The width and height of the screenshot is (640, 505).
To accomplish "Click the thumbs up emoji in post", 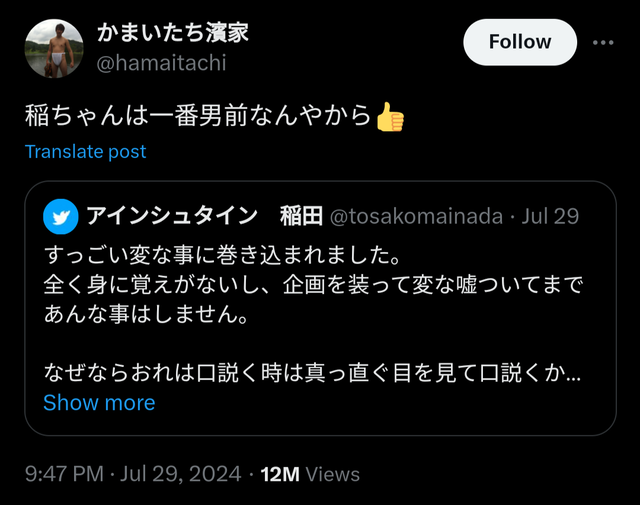I will [390, 117].
